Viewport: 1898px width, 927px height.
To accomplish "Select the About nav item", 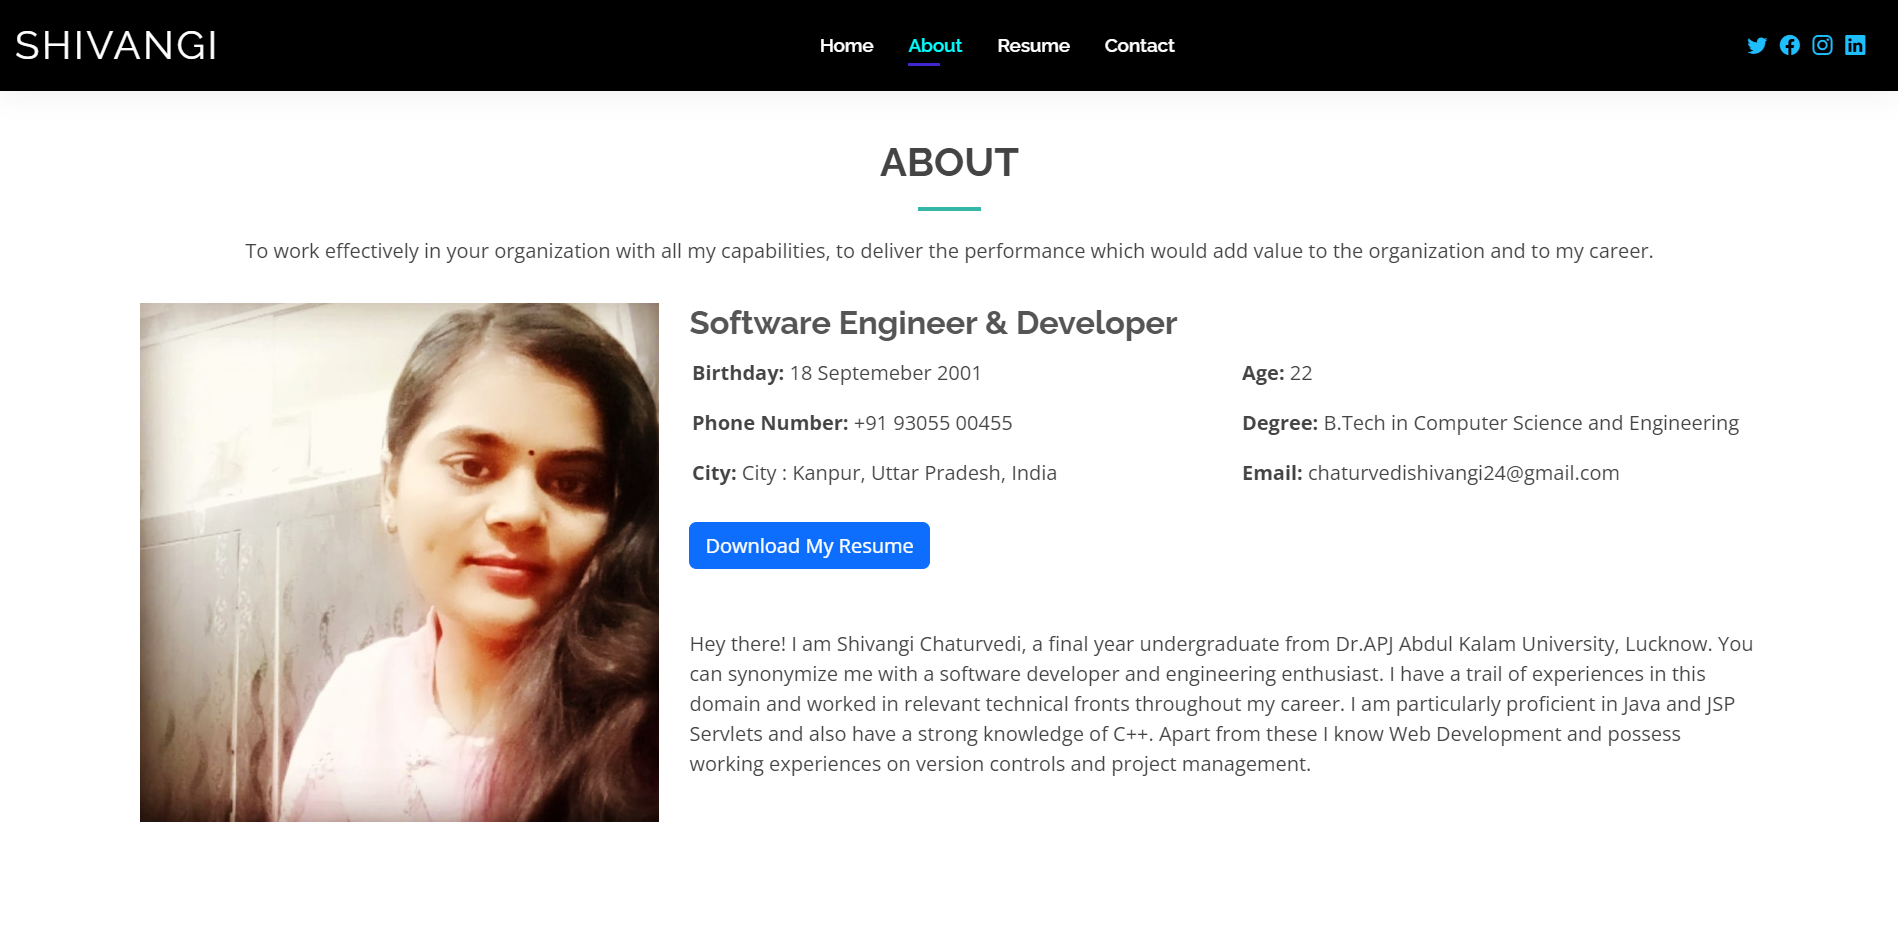I will point(935,46).
